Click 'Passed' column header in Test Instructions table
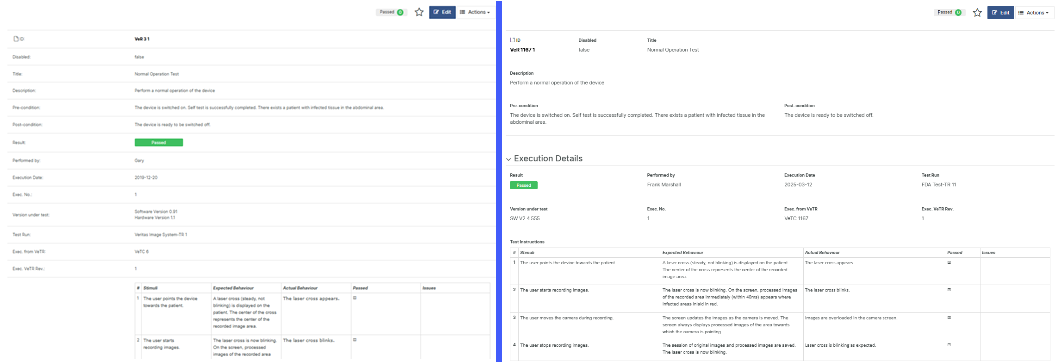1055x362 pixels. (954, 252)
